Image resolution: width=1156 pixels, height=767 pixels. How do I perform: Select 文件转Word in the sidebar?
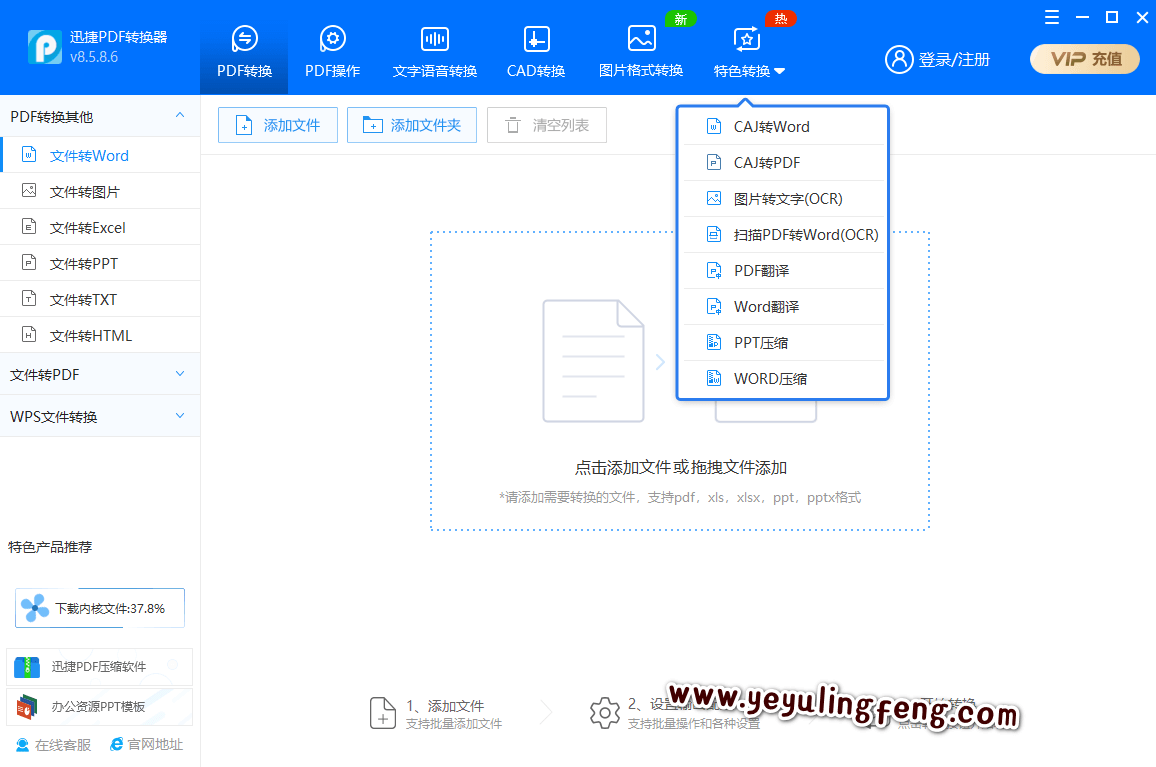click(x=100, y=155)
